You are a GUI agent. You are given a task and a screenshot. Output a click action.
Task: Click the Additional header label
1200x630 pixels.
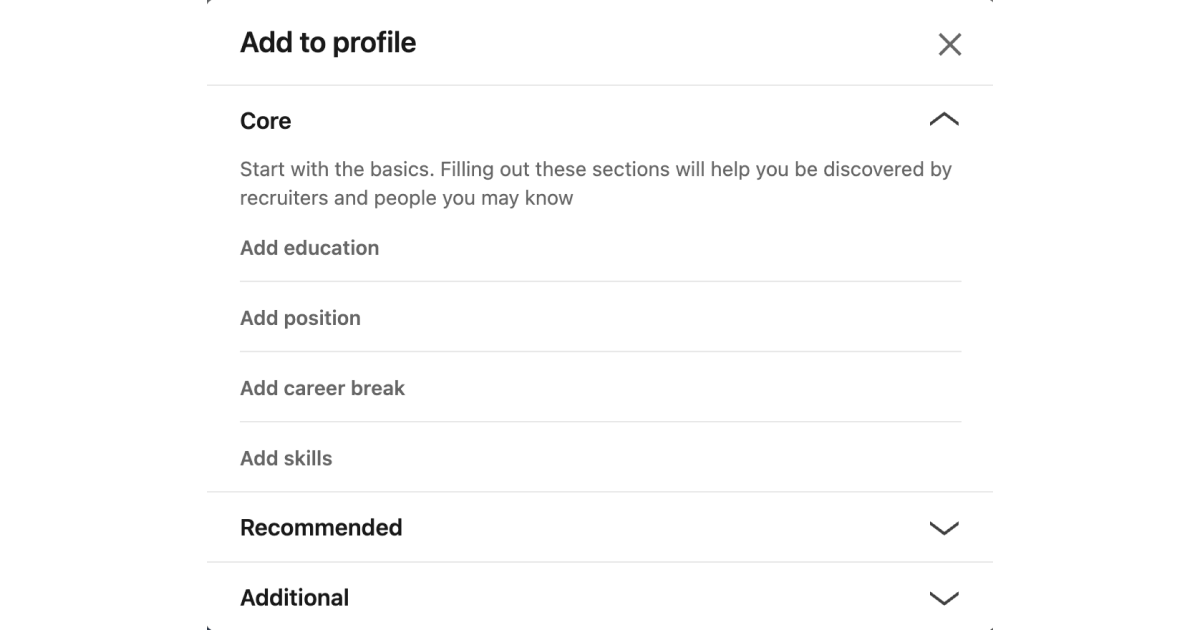294,597
